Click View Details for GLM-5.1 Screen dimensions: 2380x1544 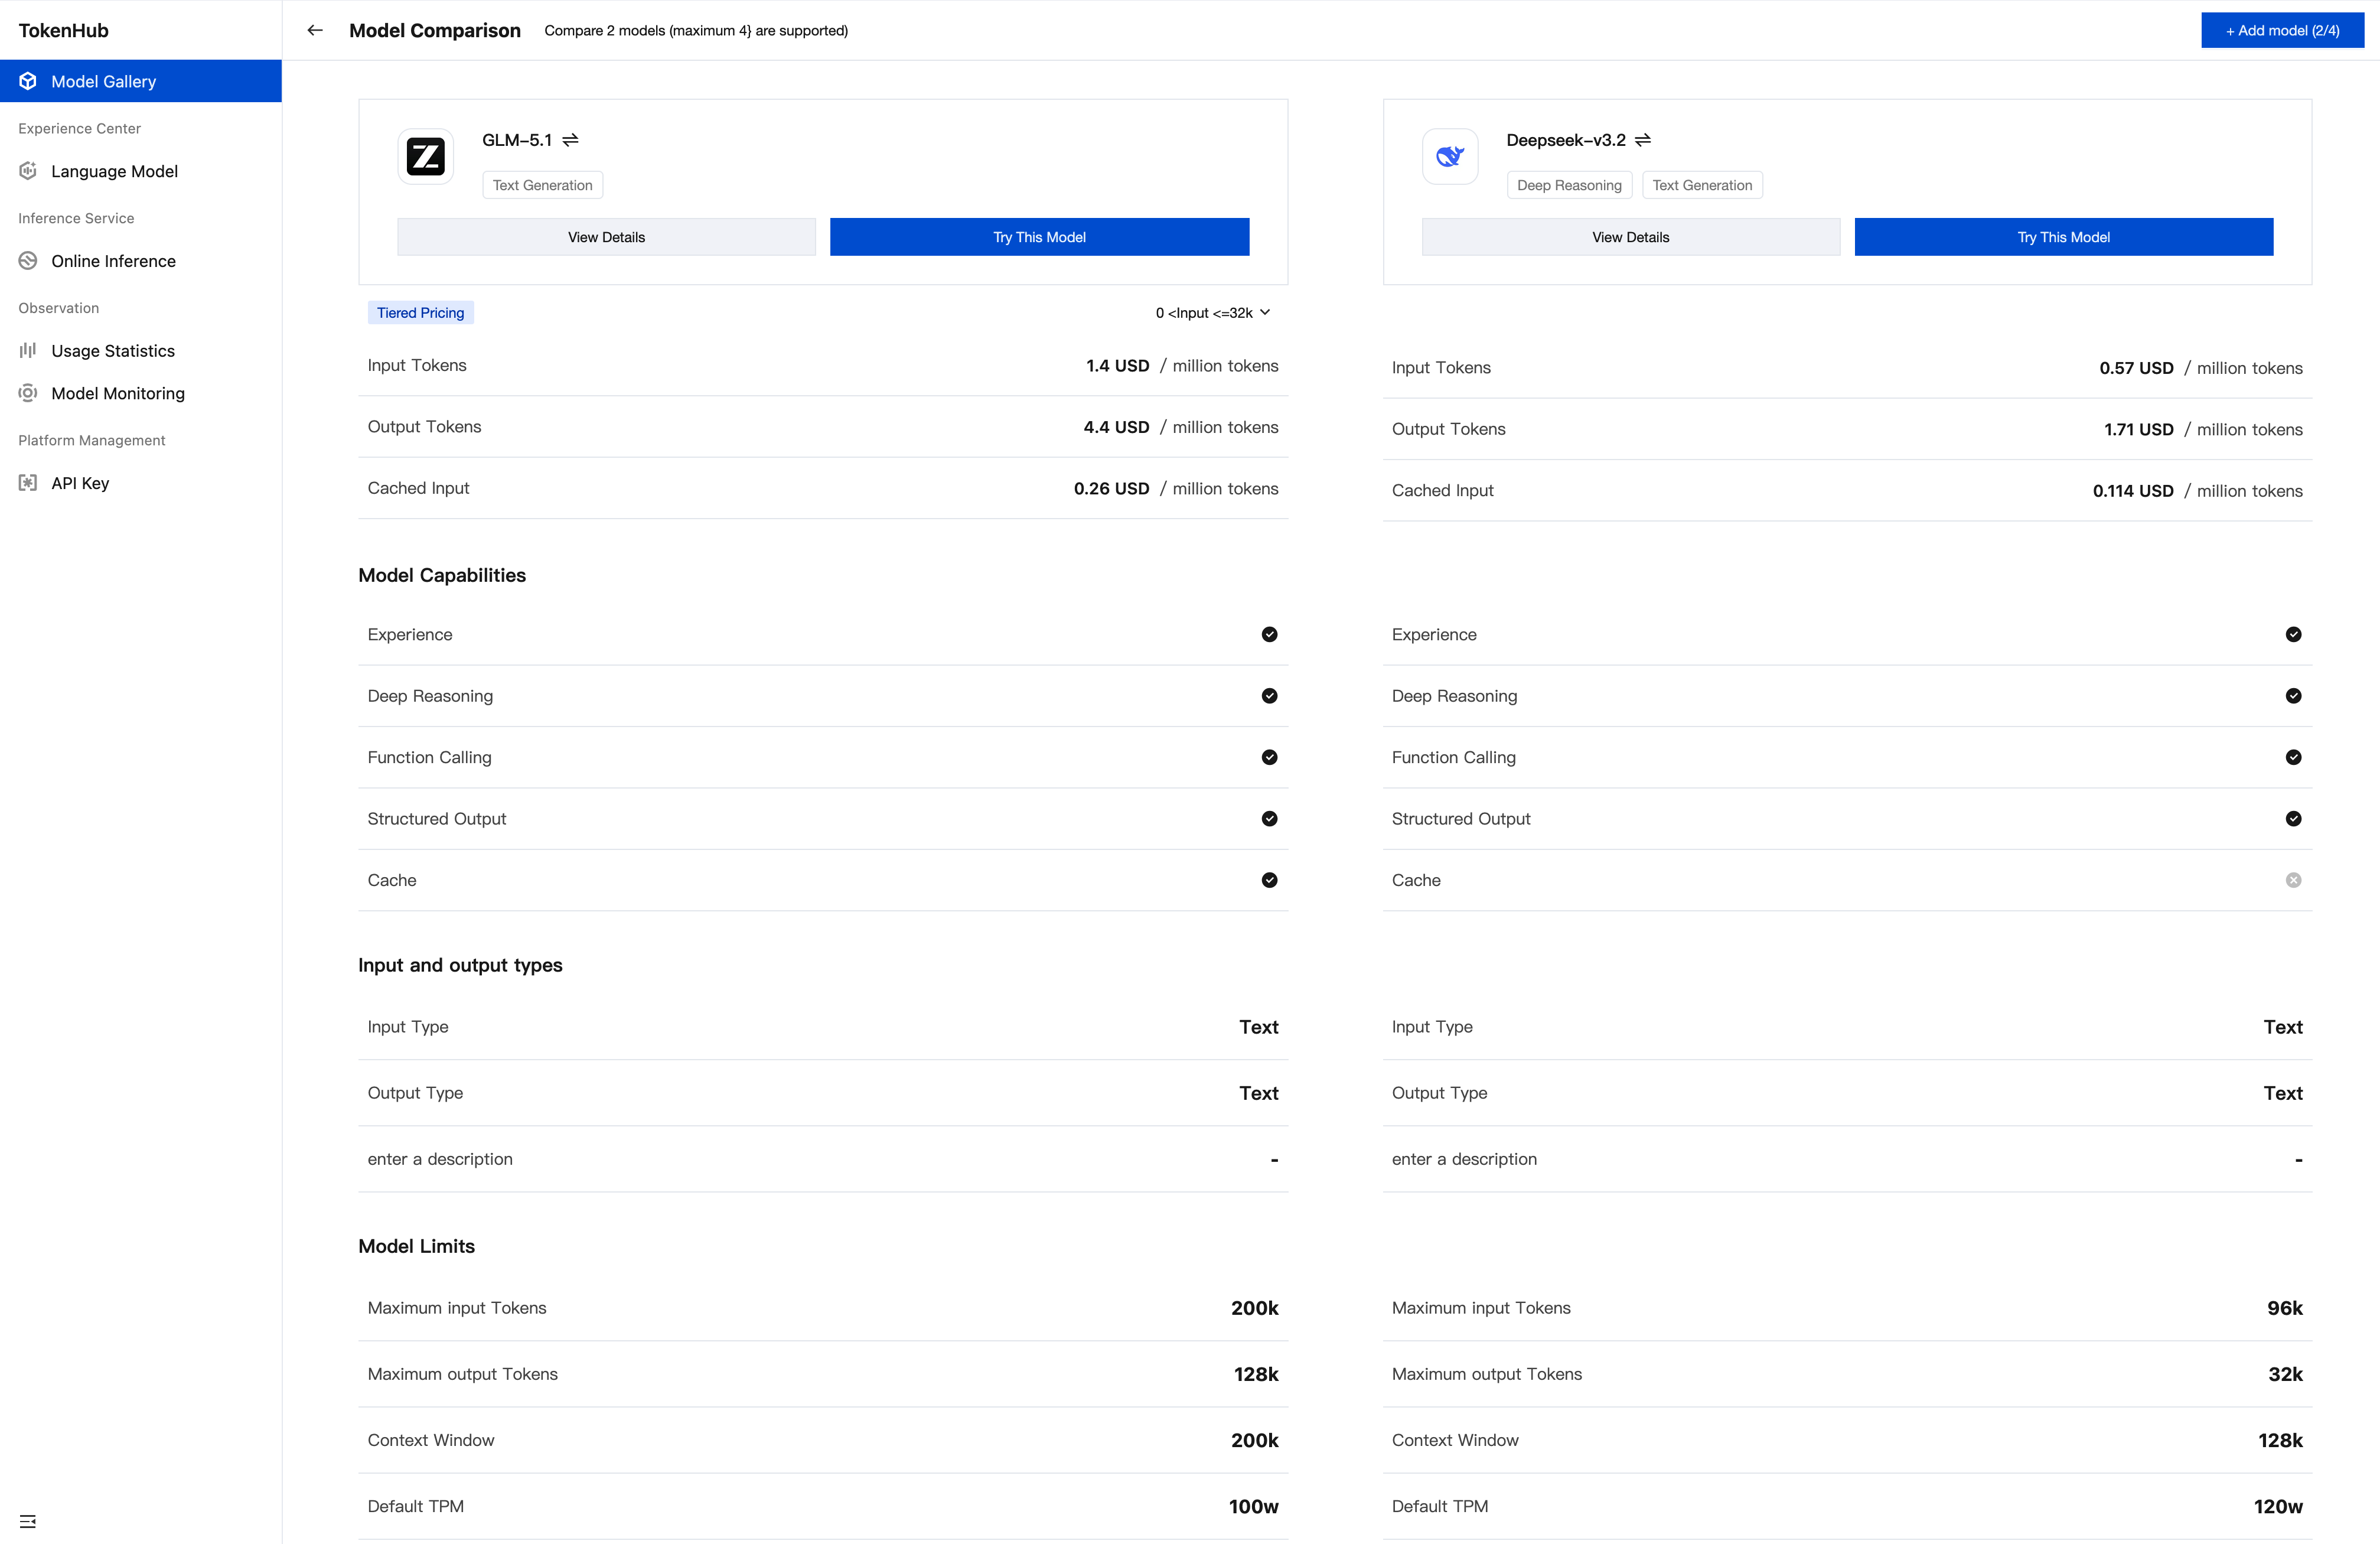pos(606,237)
